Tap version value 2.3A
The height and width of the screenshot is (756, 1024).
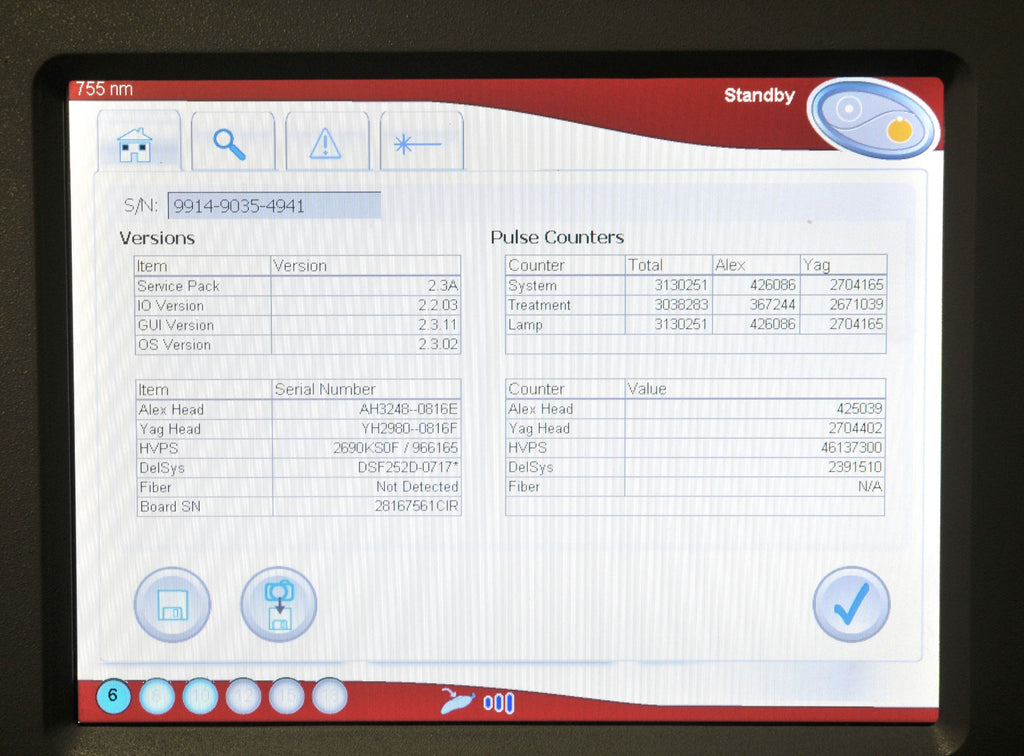coord(443,286)
